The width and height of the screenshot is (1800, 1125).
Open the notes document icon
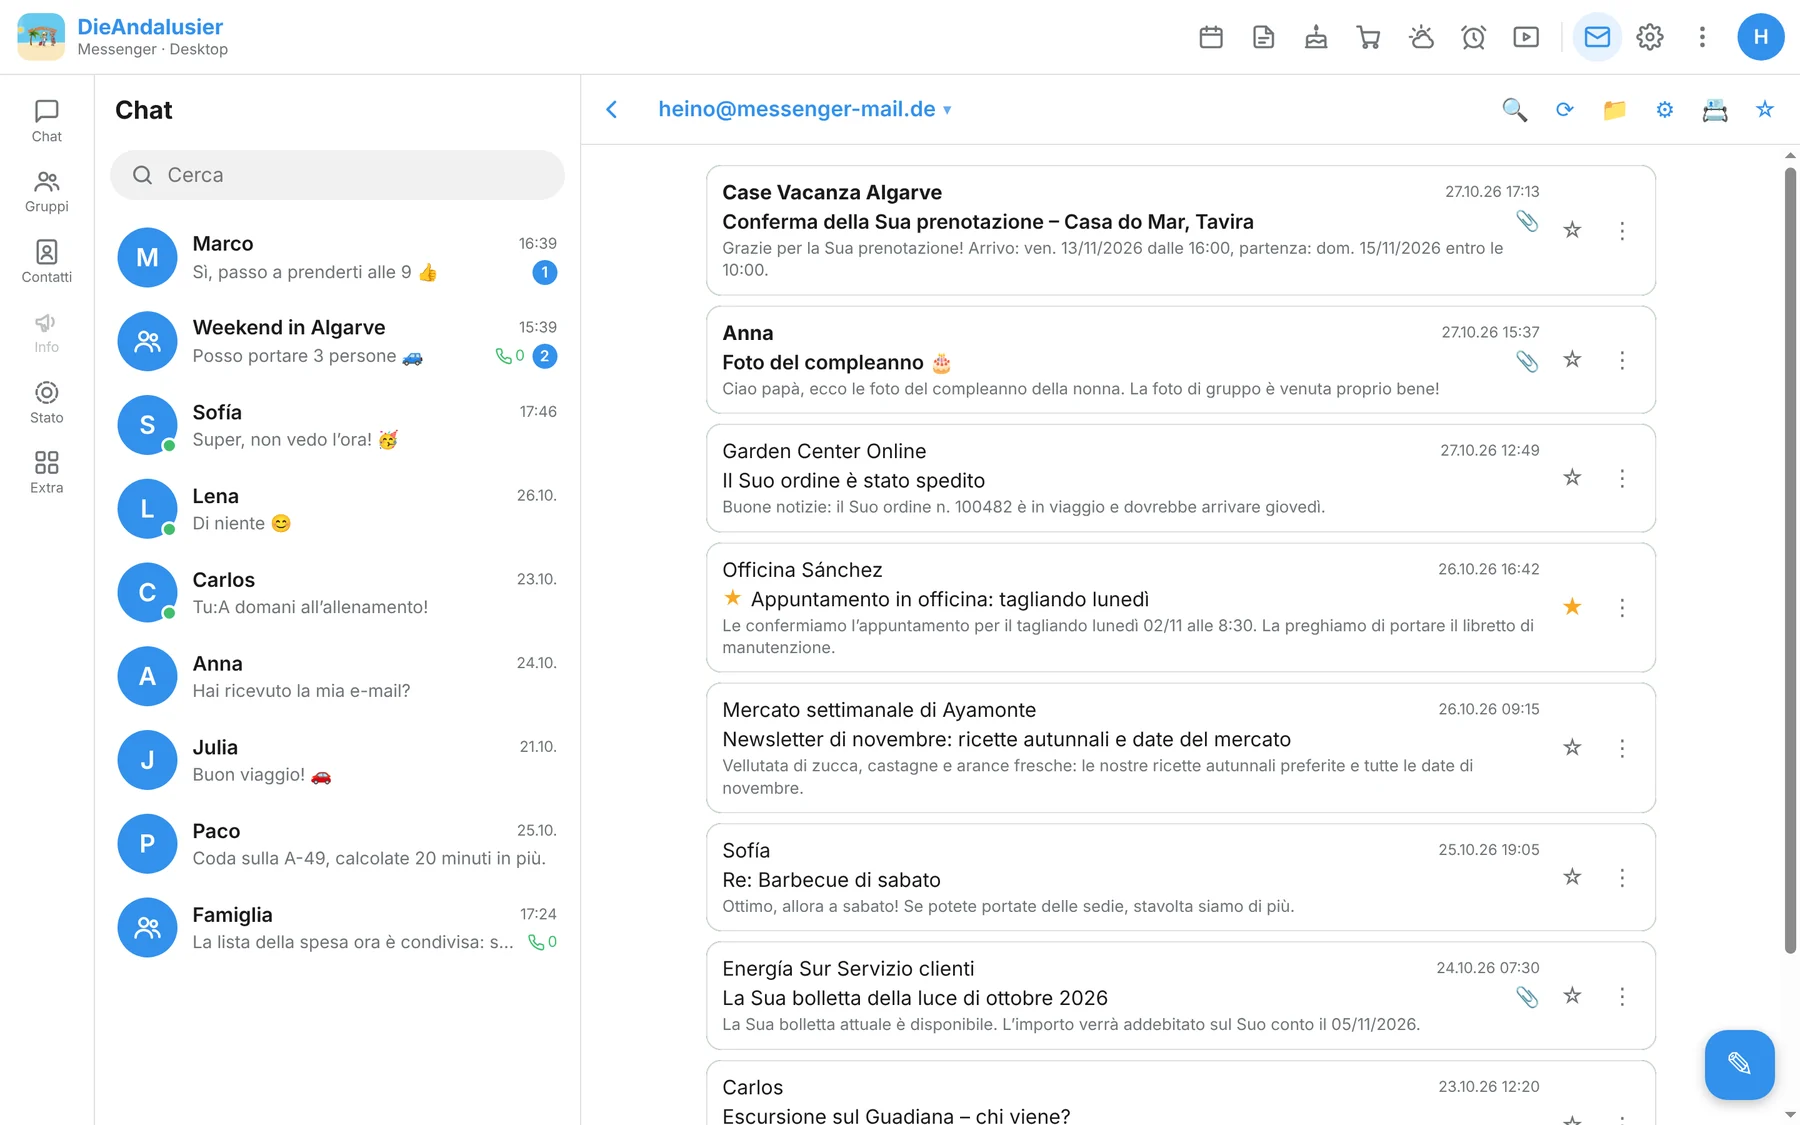(x=1264, y=37)
